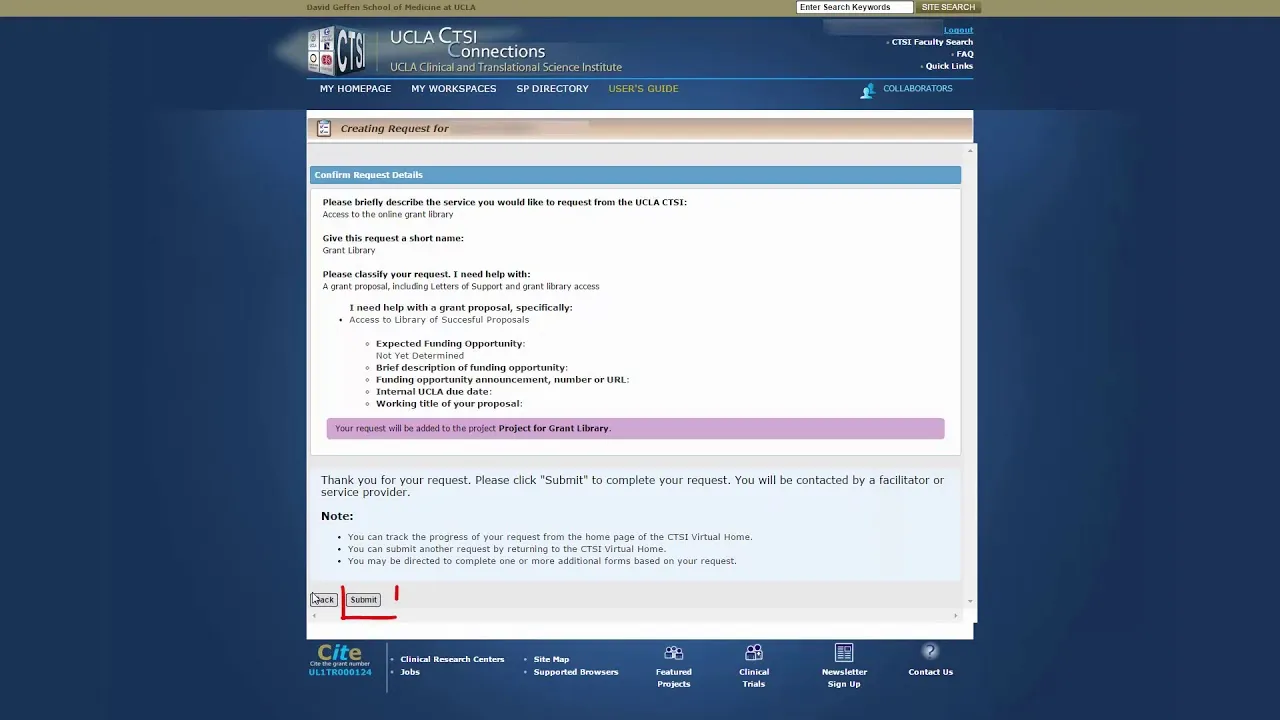
Task: Click the Cite the grant number logo
Action: point(340,655)
